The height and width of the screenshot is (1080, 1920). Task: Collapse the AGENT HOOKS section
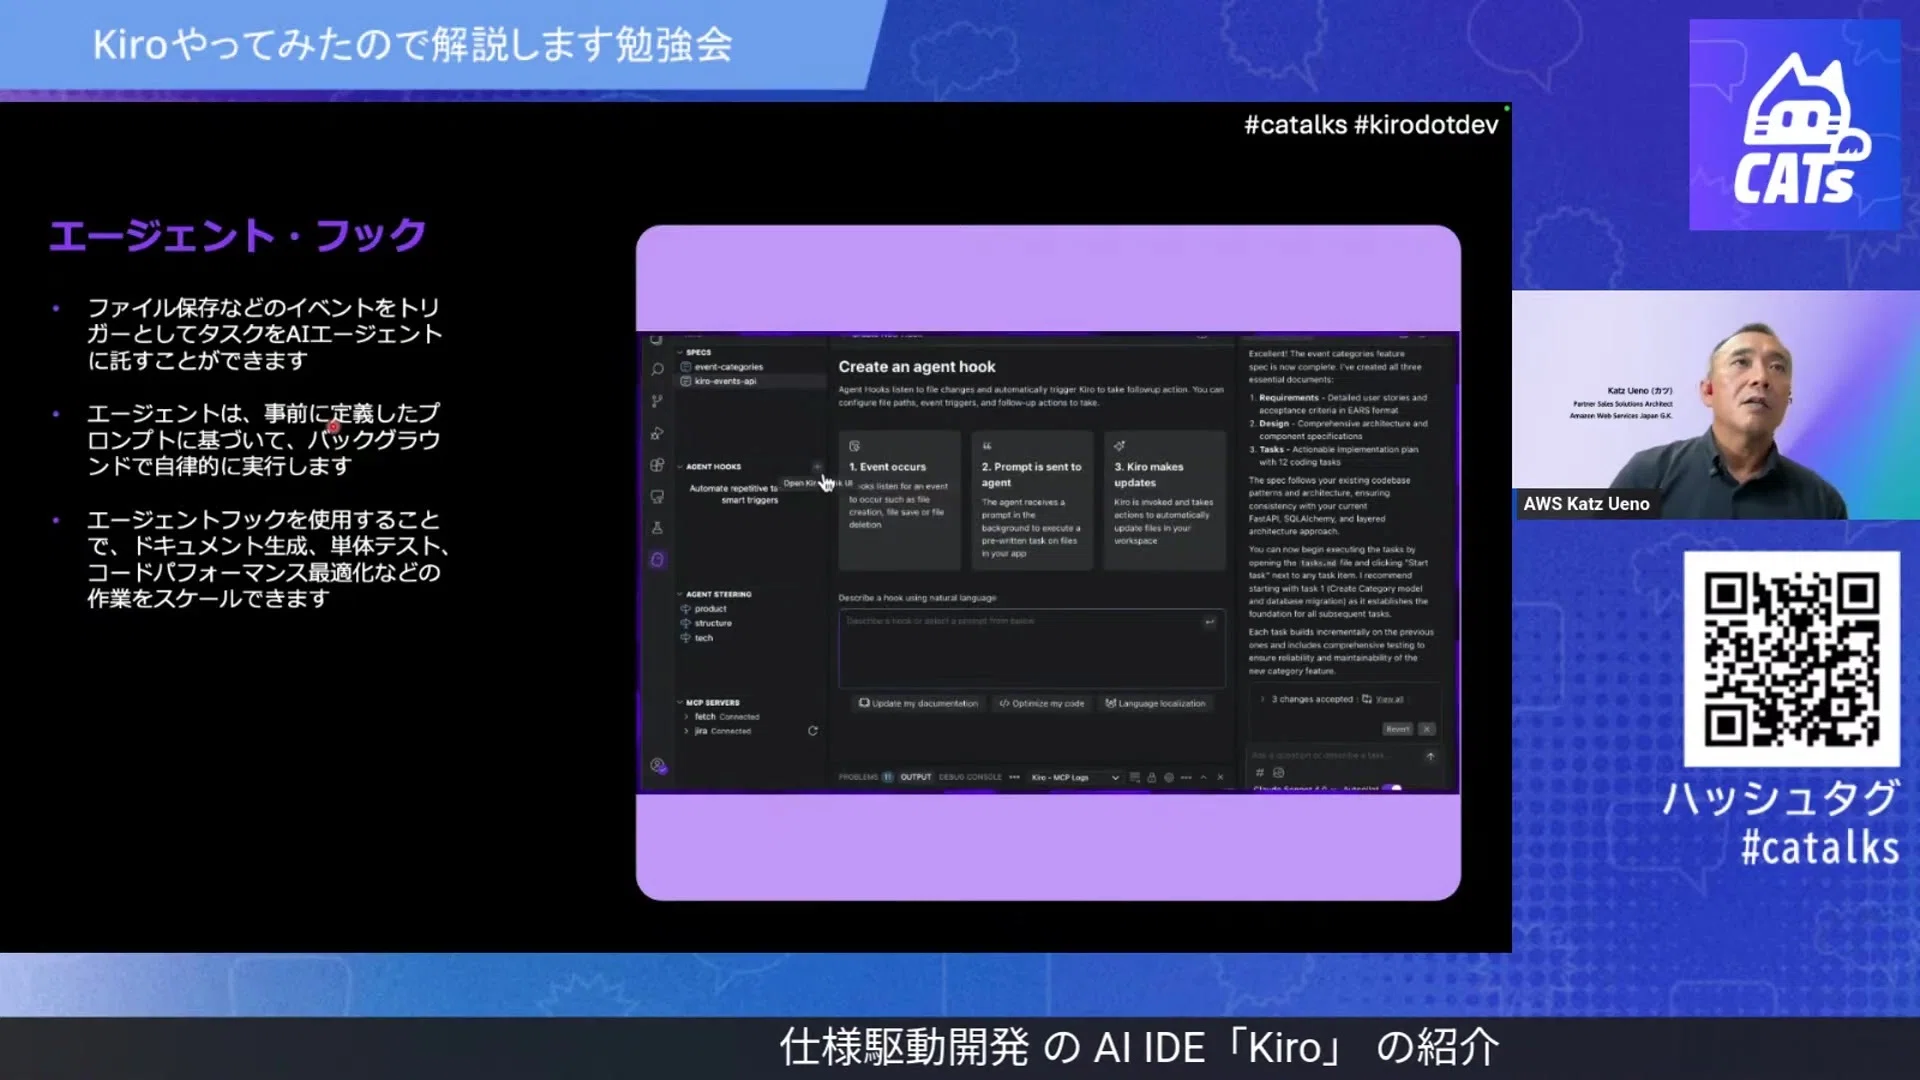point(711,467)
